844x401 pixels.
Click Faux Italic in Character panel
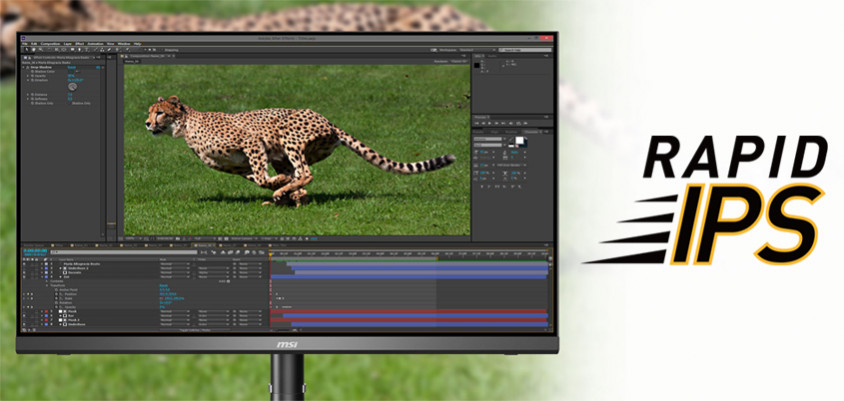coord(489,187)
